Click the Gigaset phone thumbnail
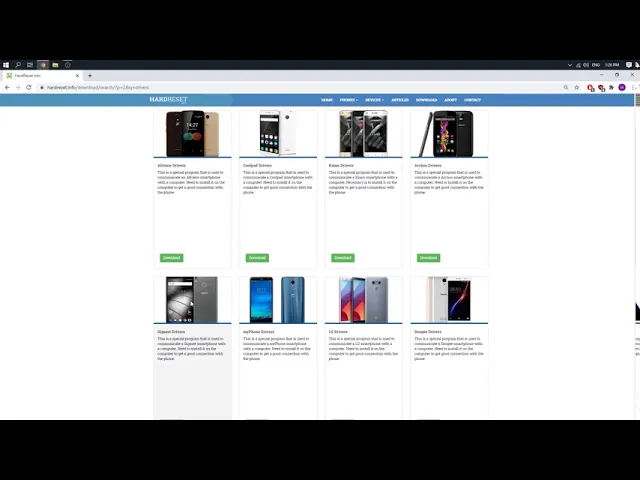The width and height of the screenshot is (640, 480). click(192, 300)
